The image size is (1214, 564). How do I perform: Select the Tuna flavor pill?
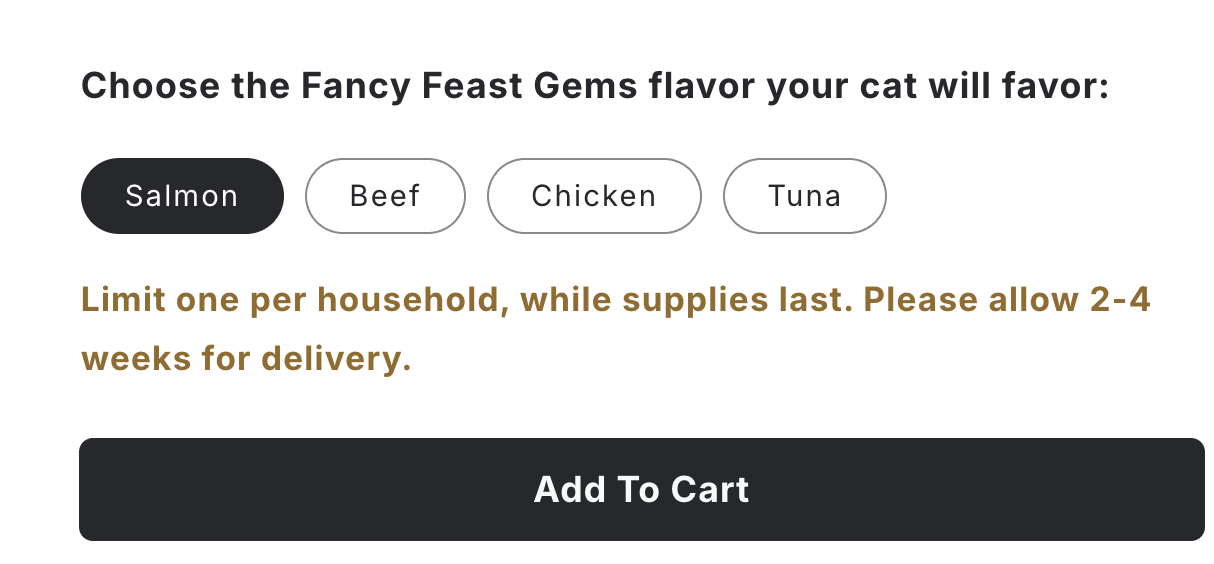click(x=804, y=196)
